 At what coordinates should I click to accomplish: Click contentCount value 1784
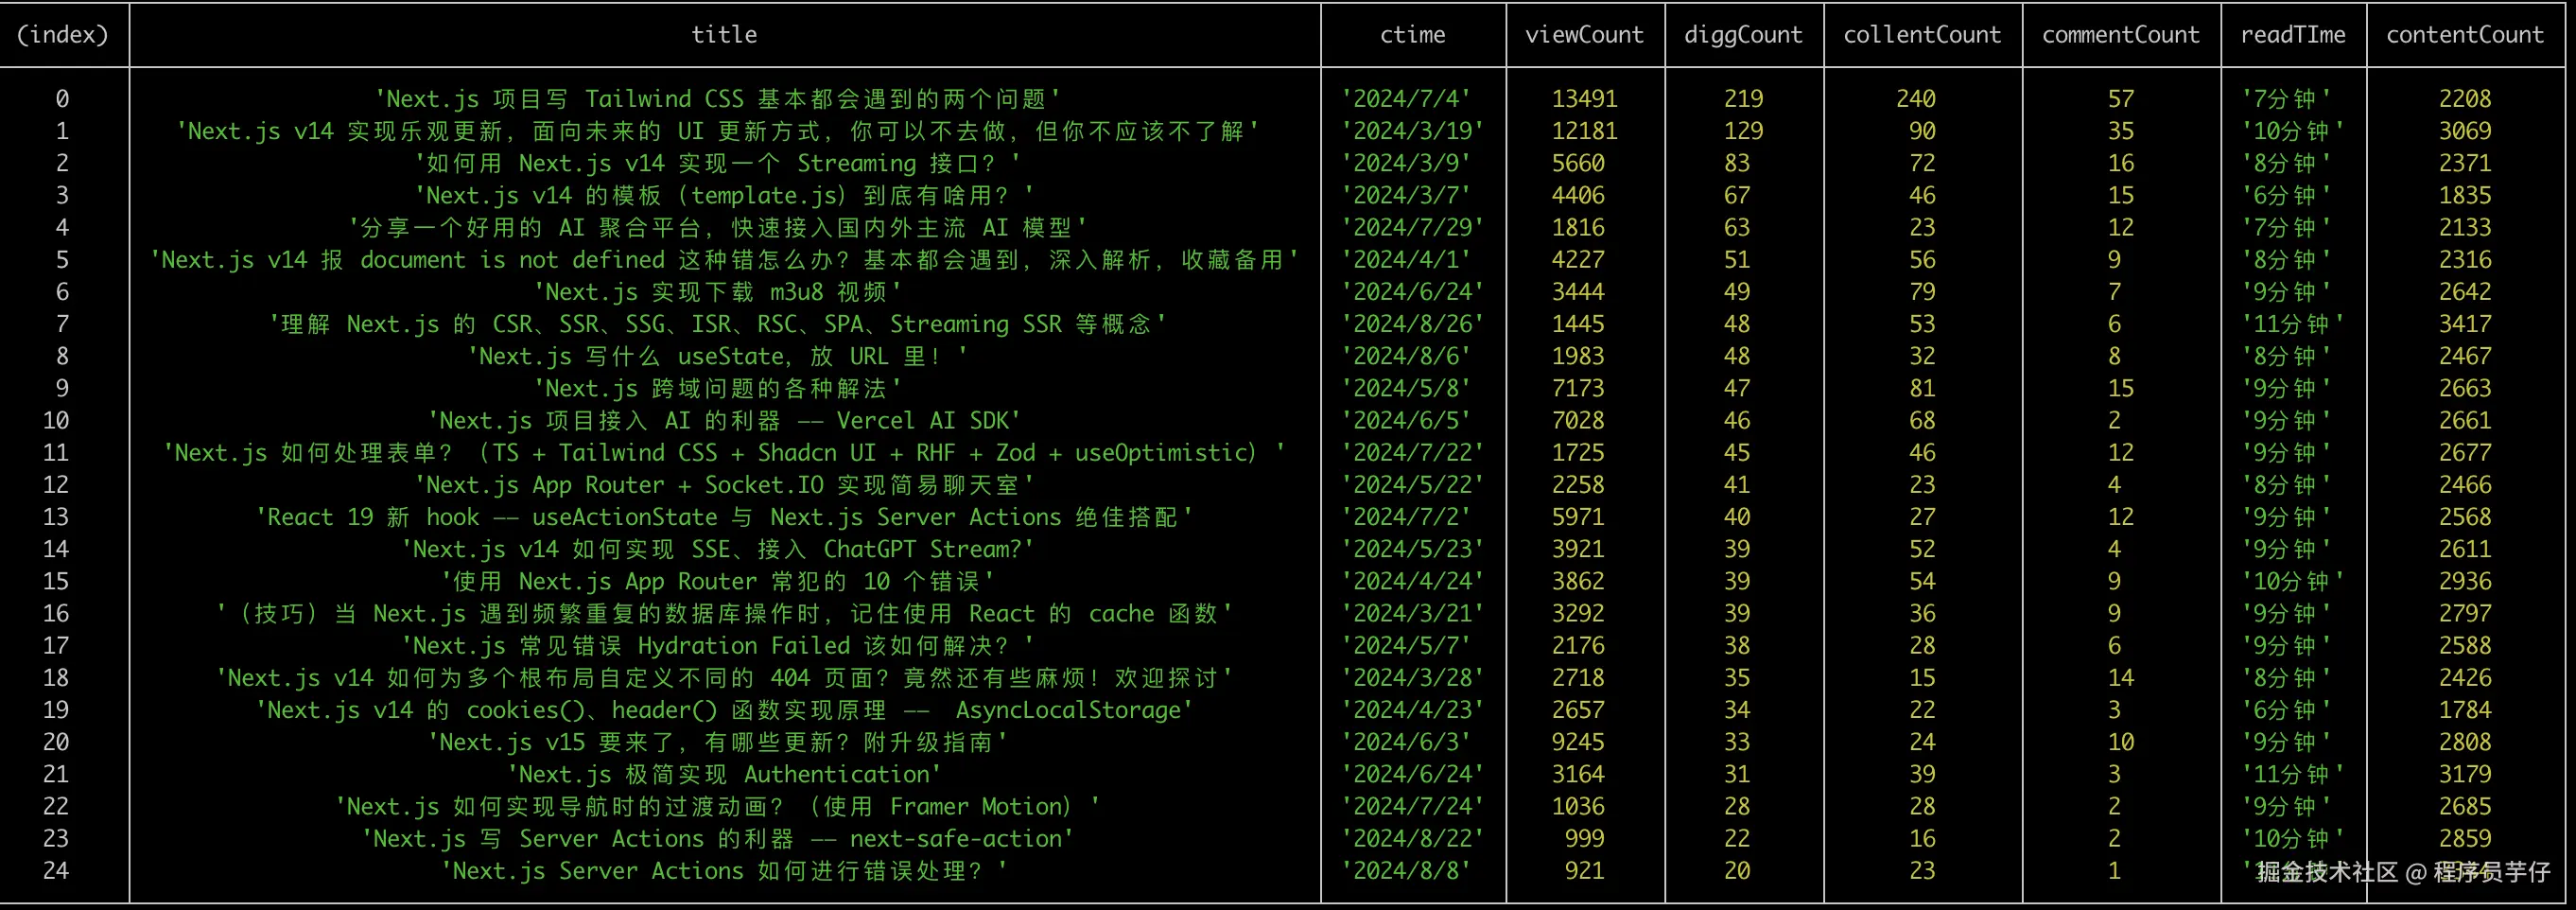click(x=2465, y=710)
